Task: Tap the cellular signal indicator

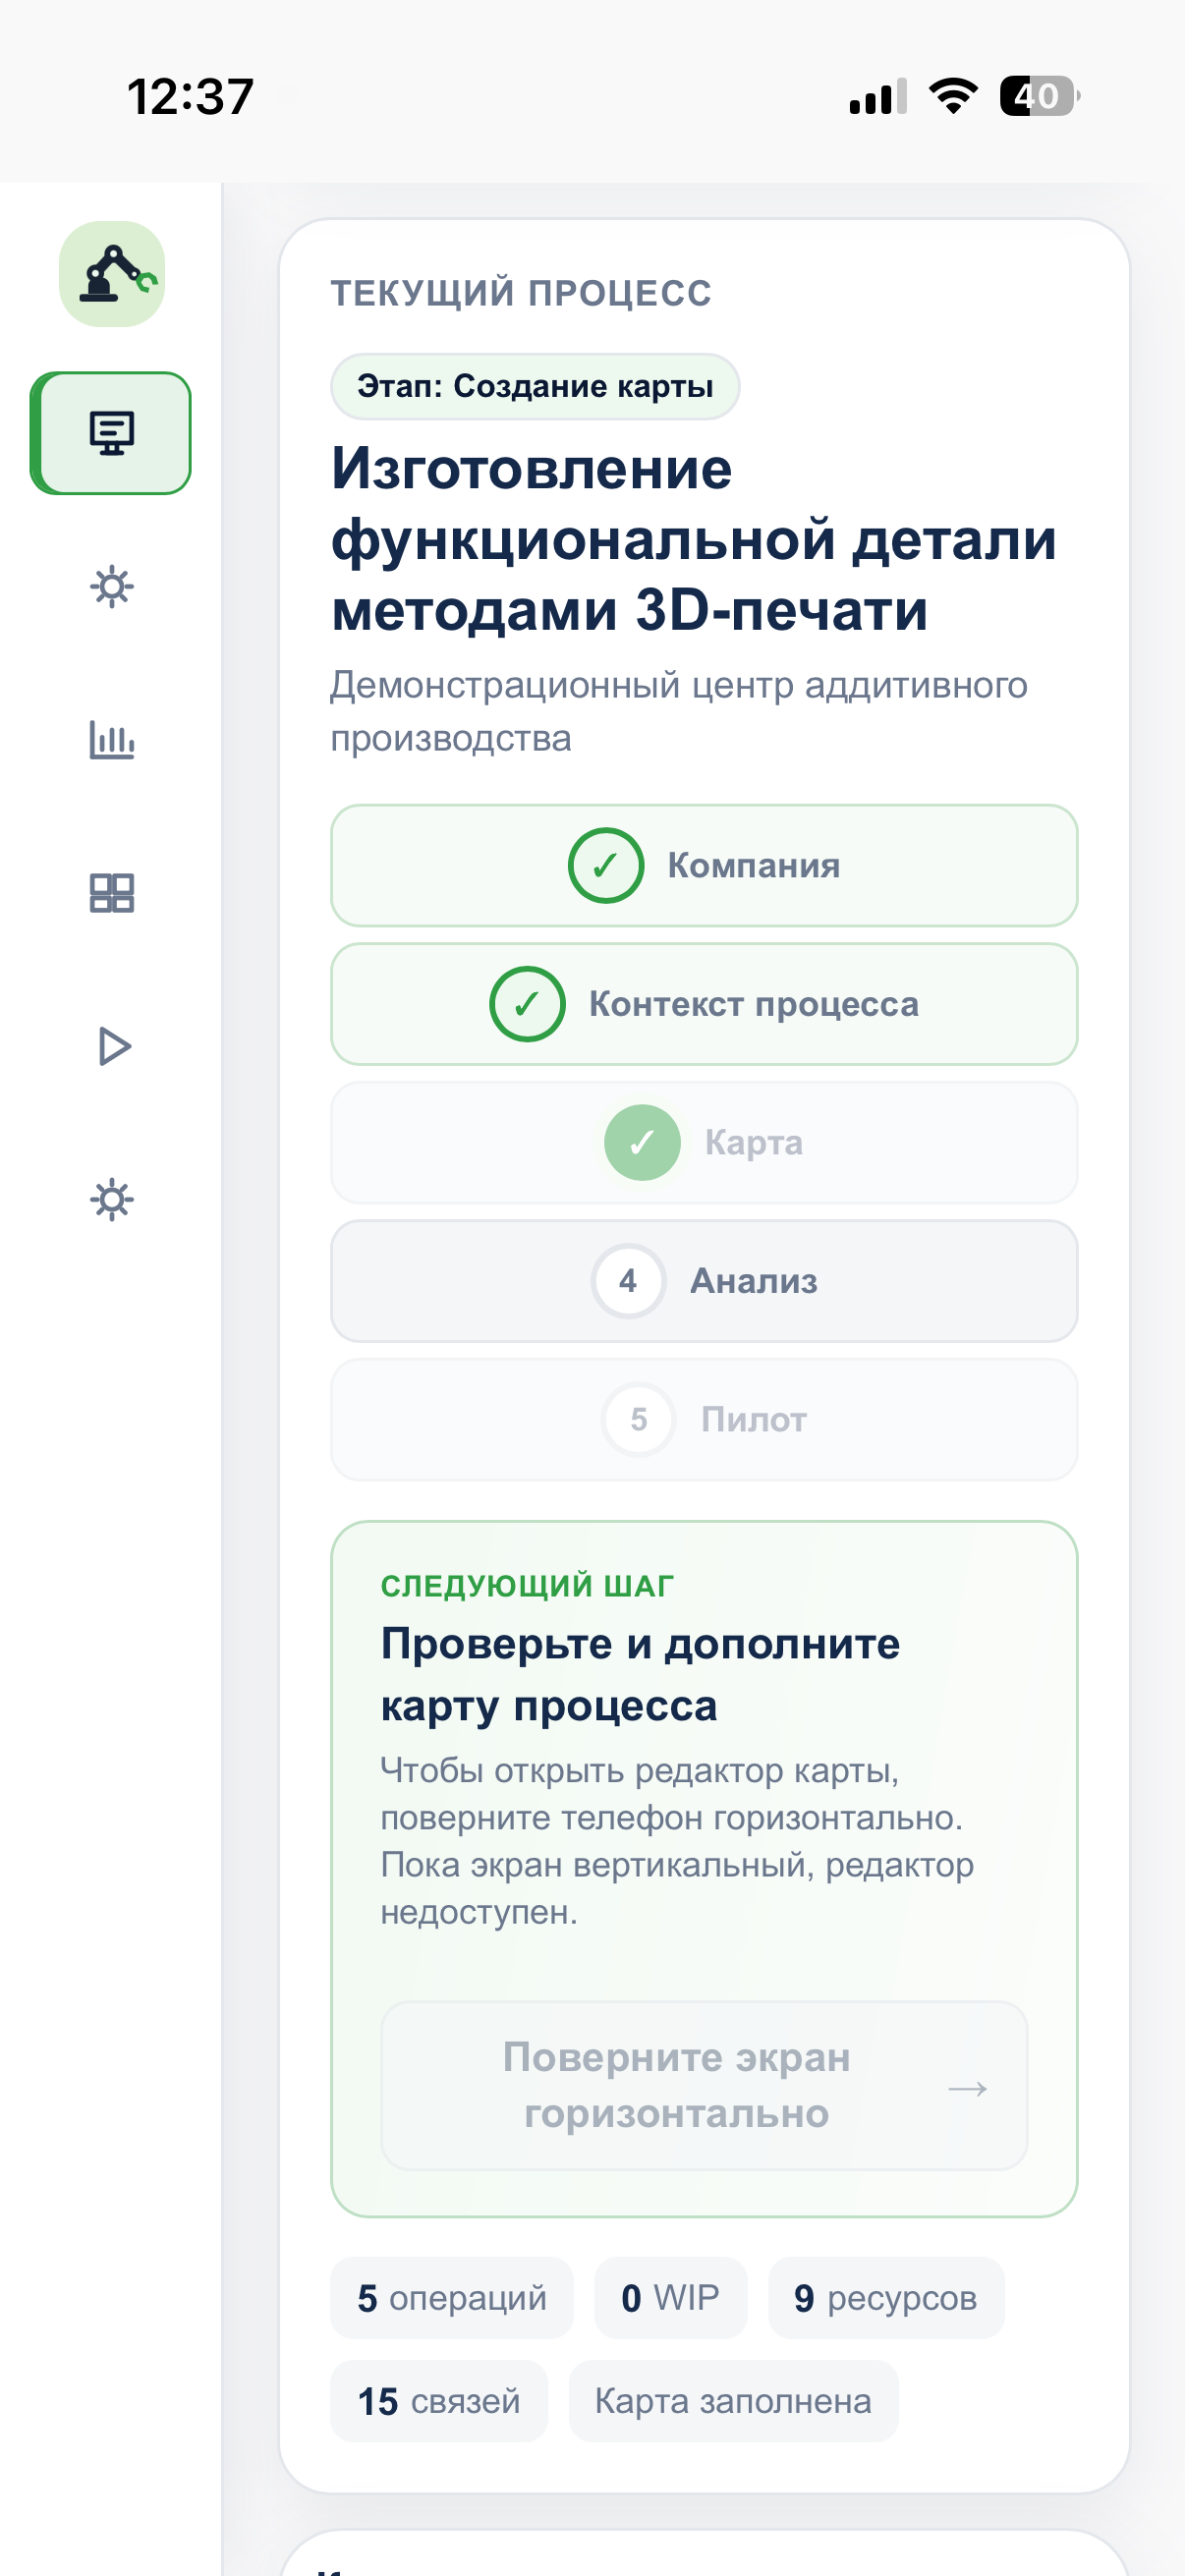Action: (x=877, y=96)
